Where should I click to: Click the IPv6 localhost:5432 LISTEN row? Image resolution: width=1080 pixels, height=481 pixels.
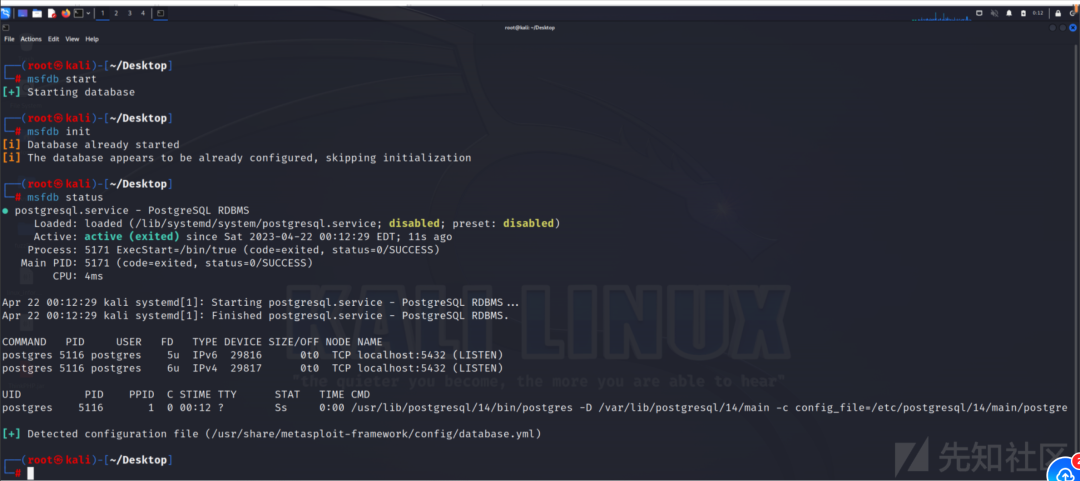click(253, 355)
